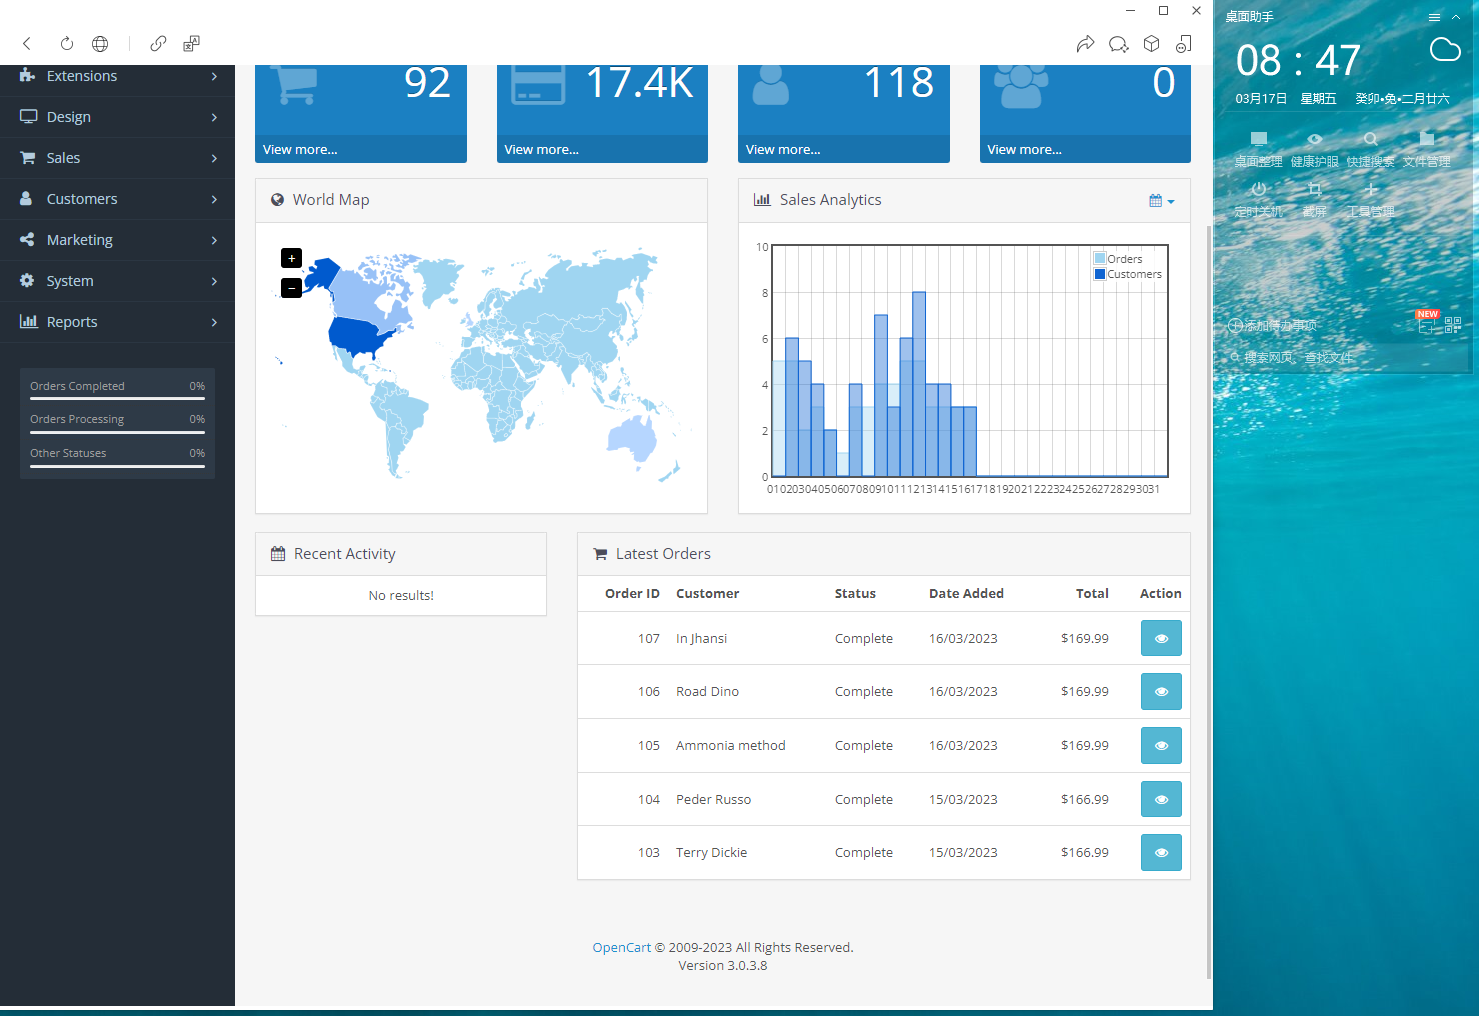Click the Other Statuses progress bar

point(117,466)
